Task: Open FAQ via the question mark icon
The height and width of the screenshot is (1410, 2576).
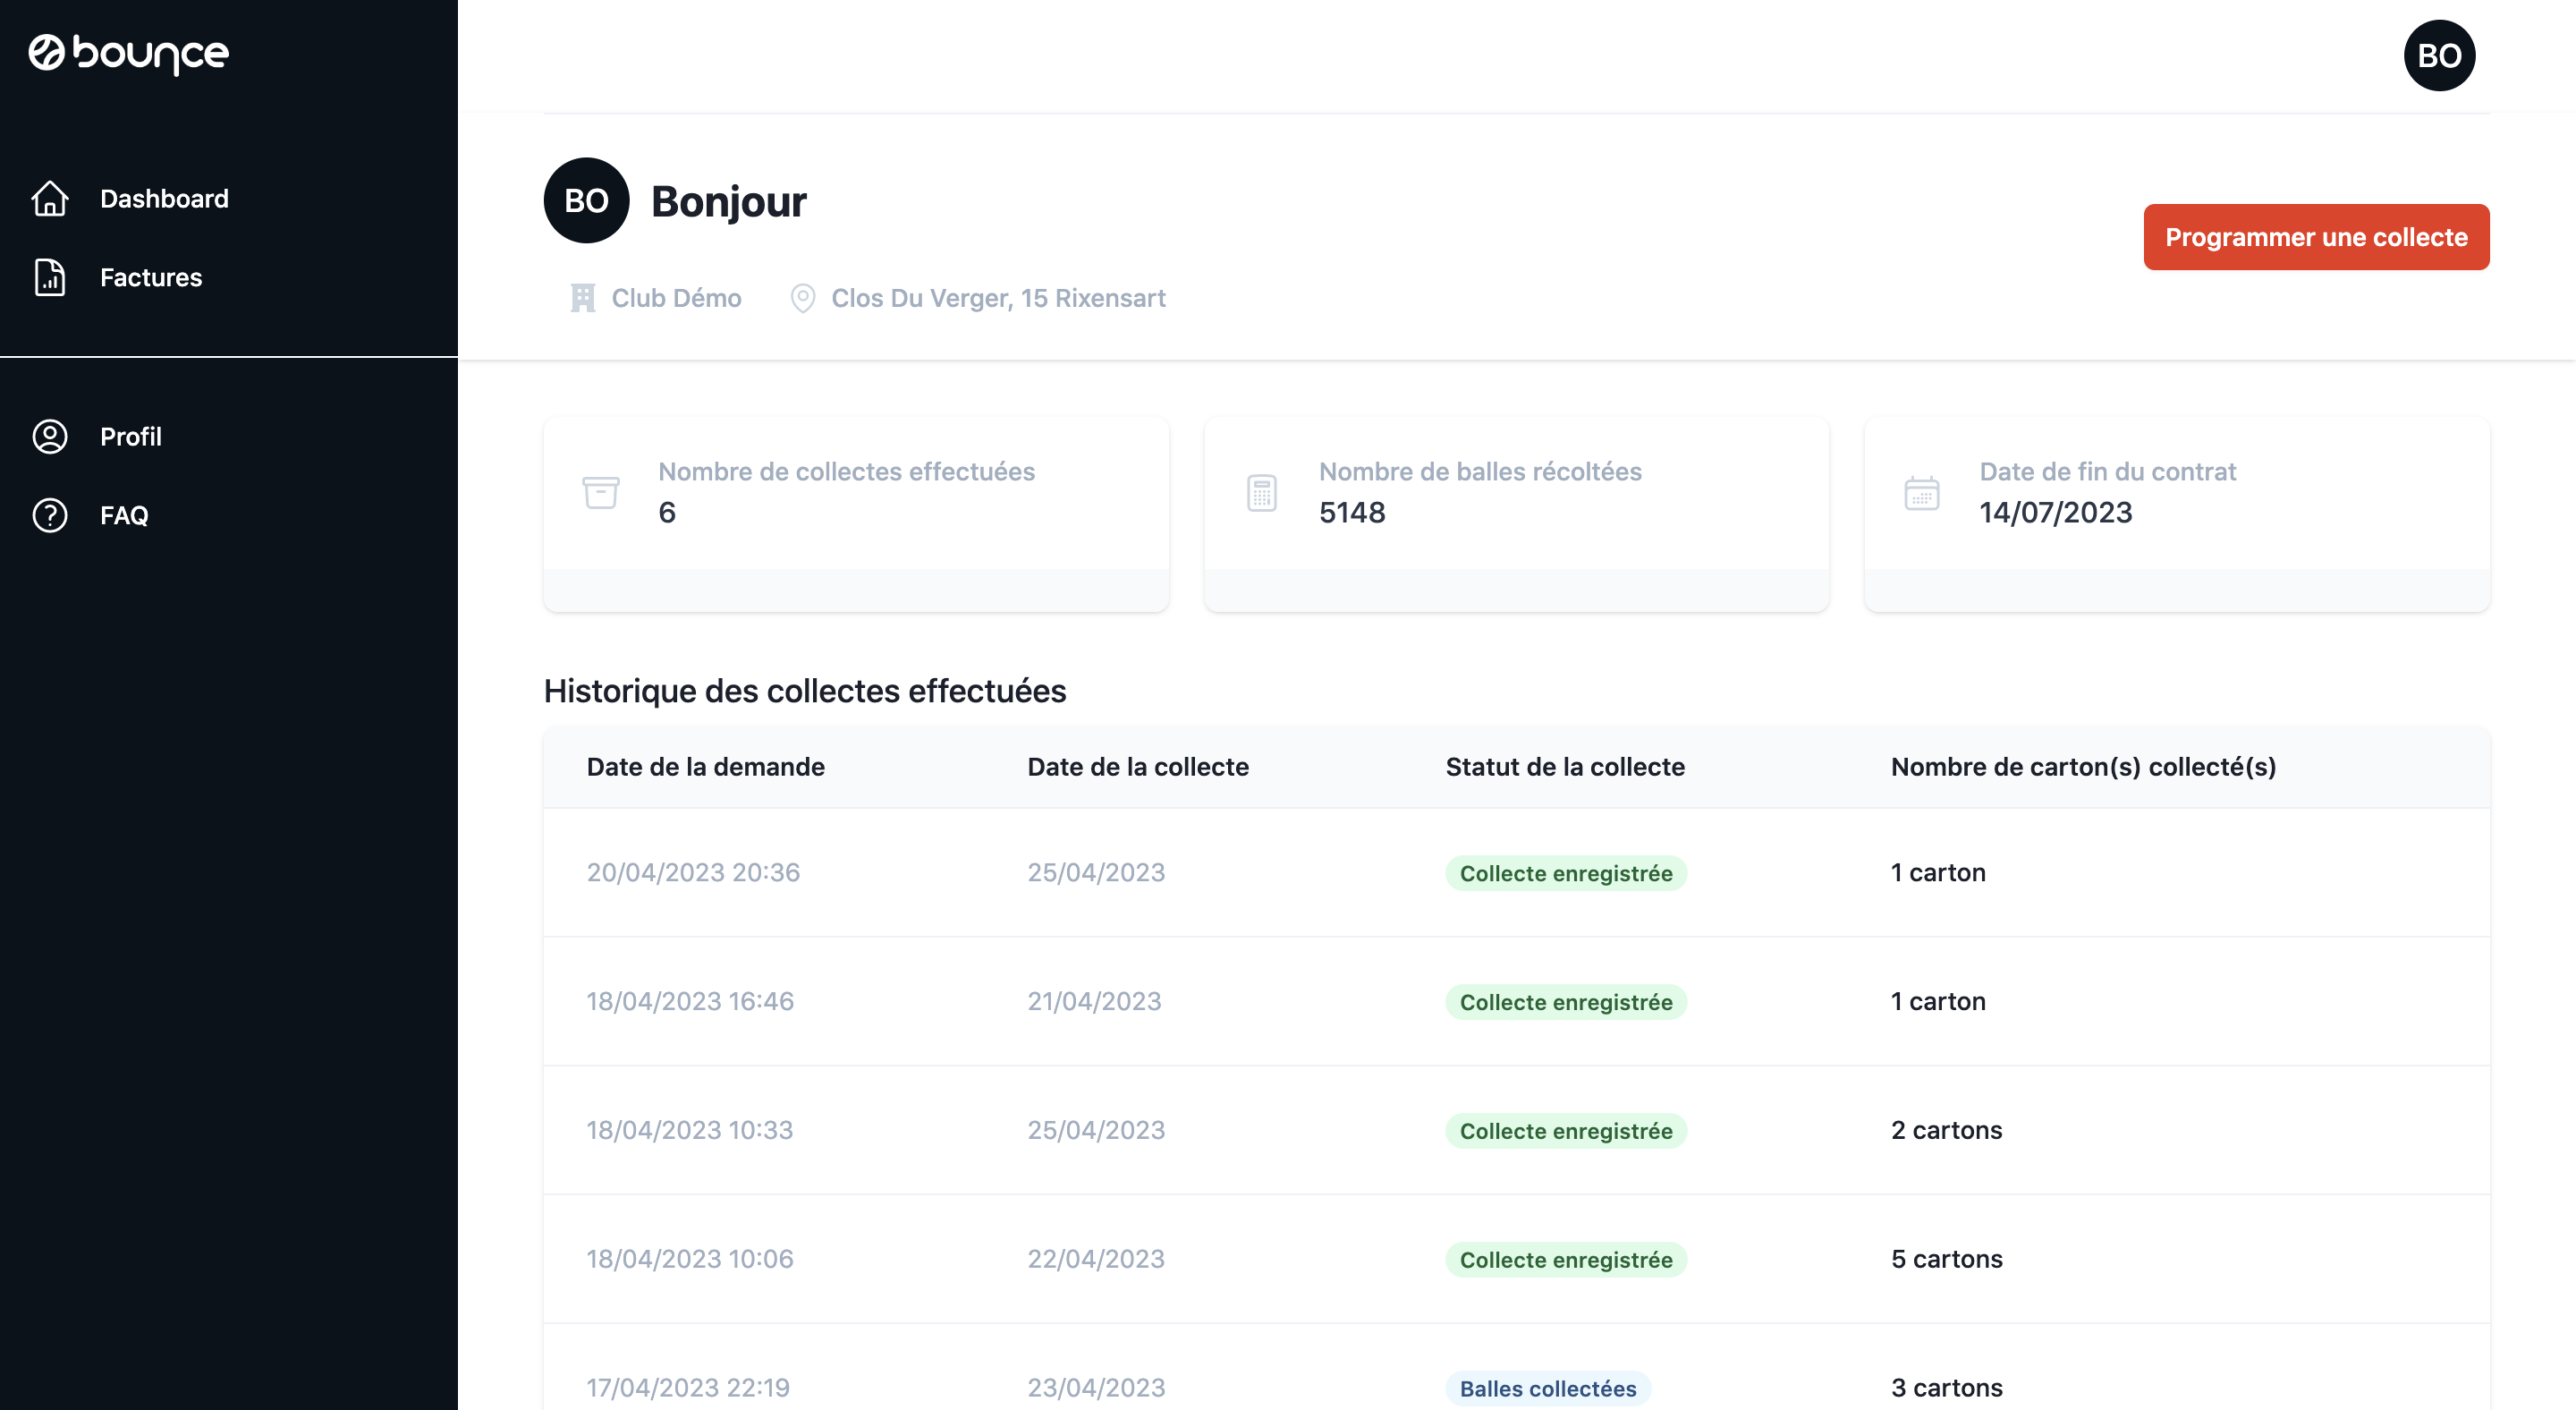Action: (50, 516)
